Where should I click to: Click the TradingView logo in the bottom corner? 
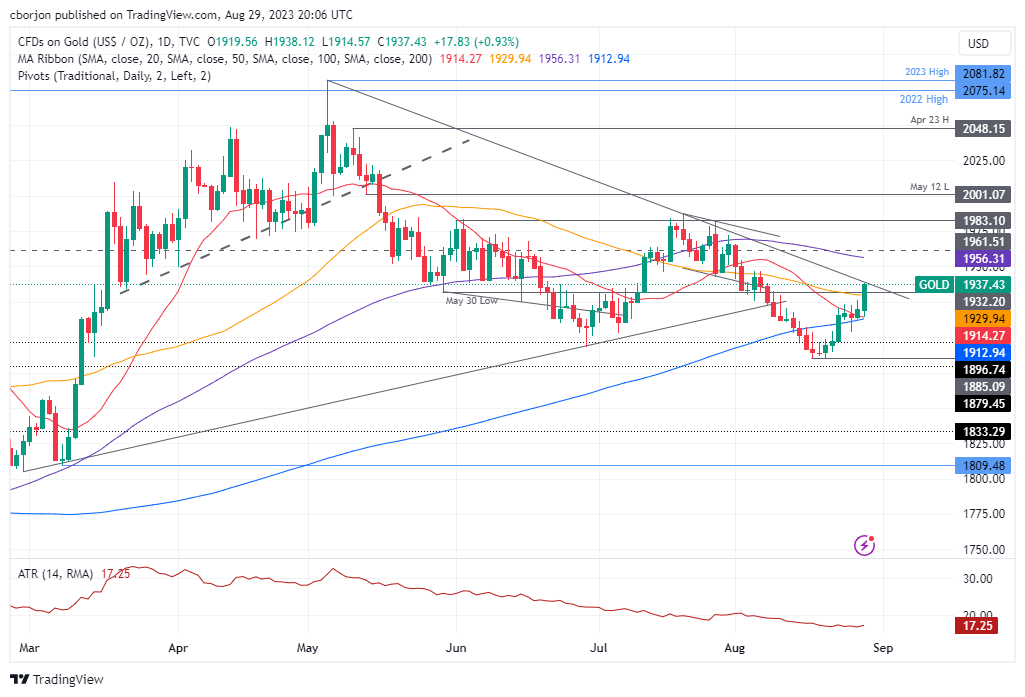(55, 679)
